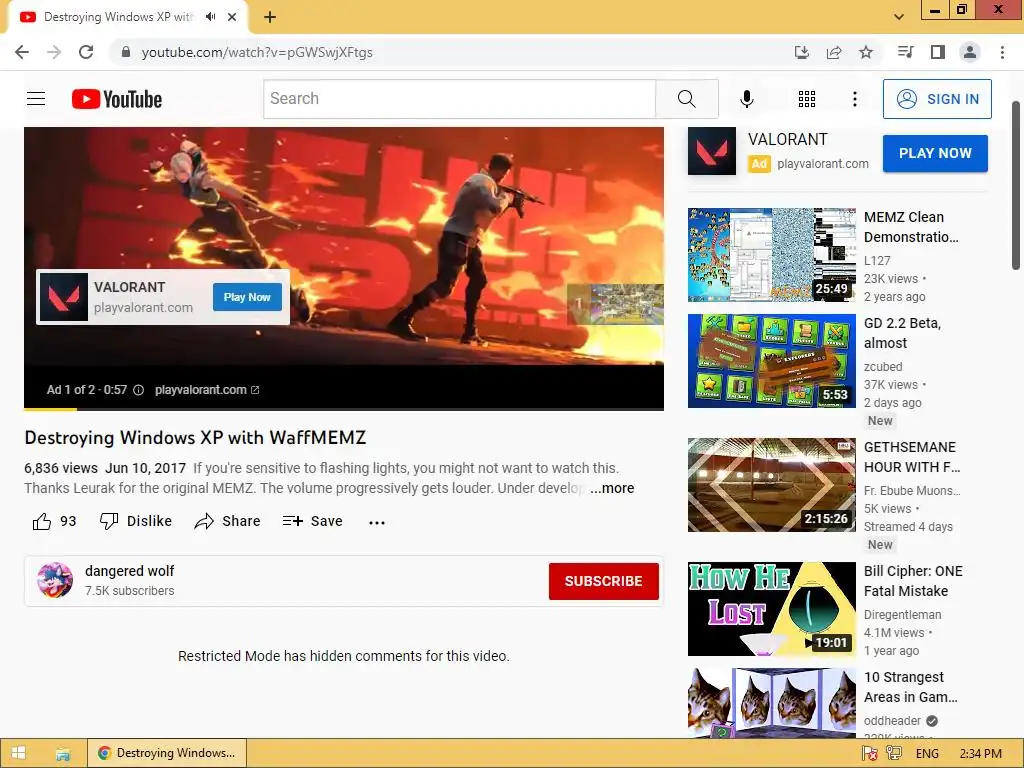The height and width of the screenshot is (768, 1024).
Task: Open a new browser tab
Action: pyautogui.click(x=270, y=17)
